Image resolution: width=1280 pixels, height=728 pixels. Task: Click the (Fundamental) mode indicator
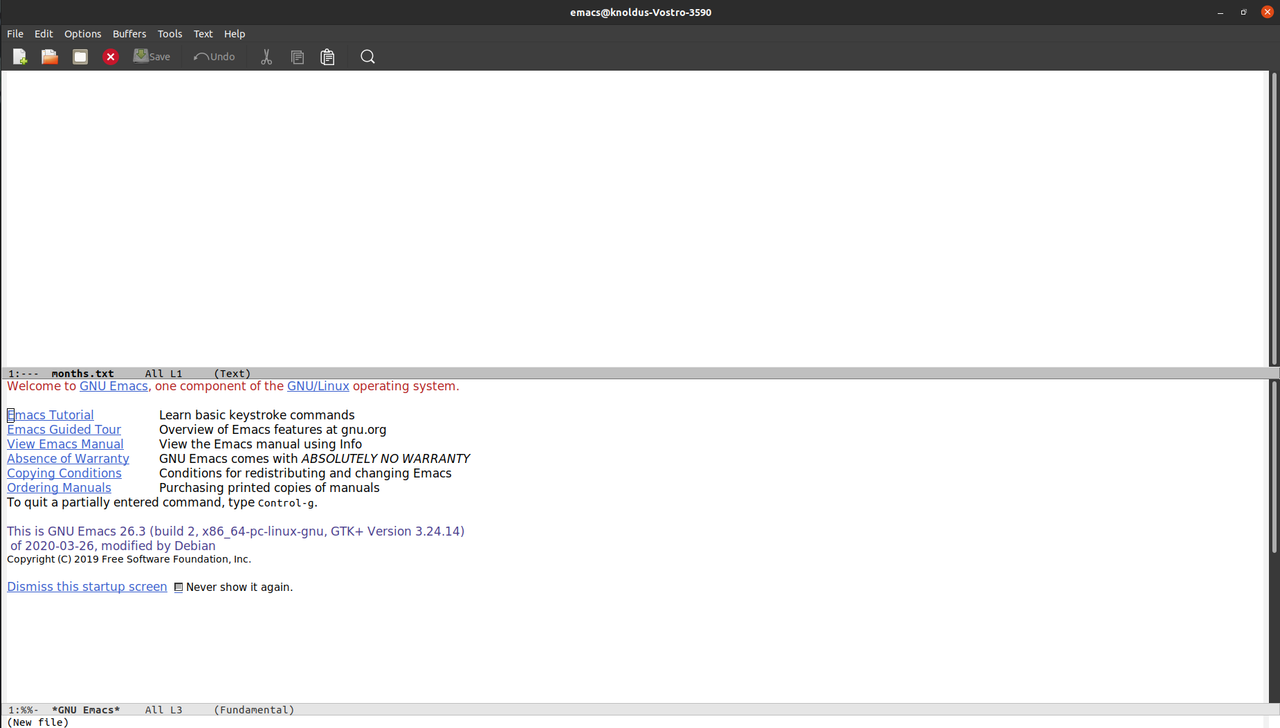[x=254, y=710]
